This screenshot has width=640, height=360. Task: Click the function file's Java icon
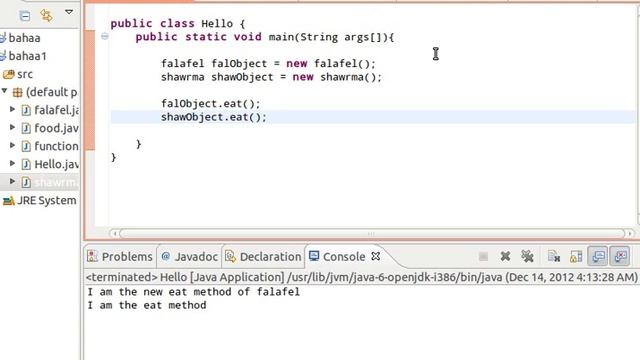[26, 146]
